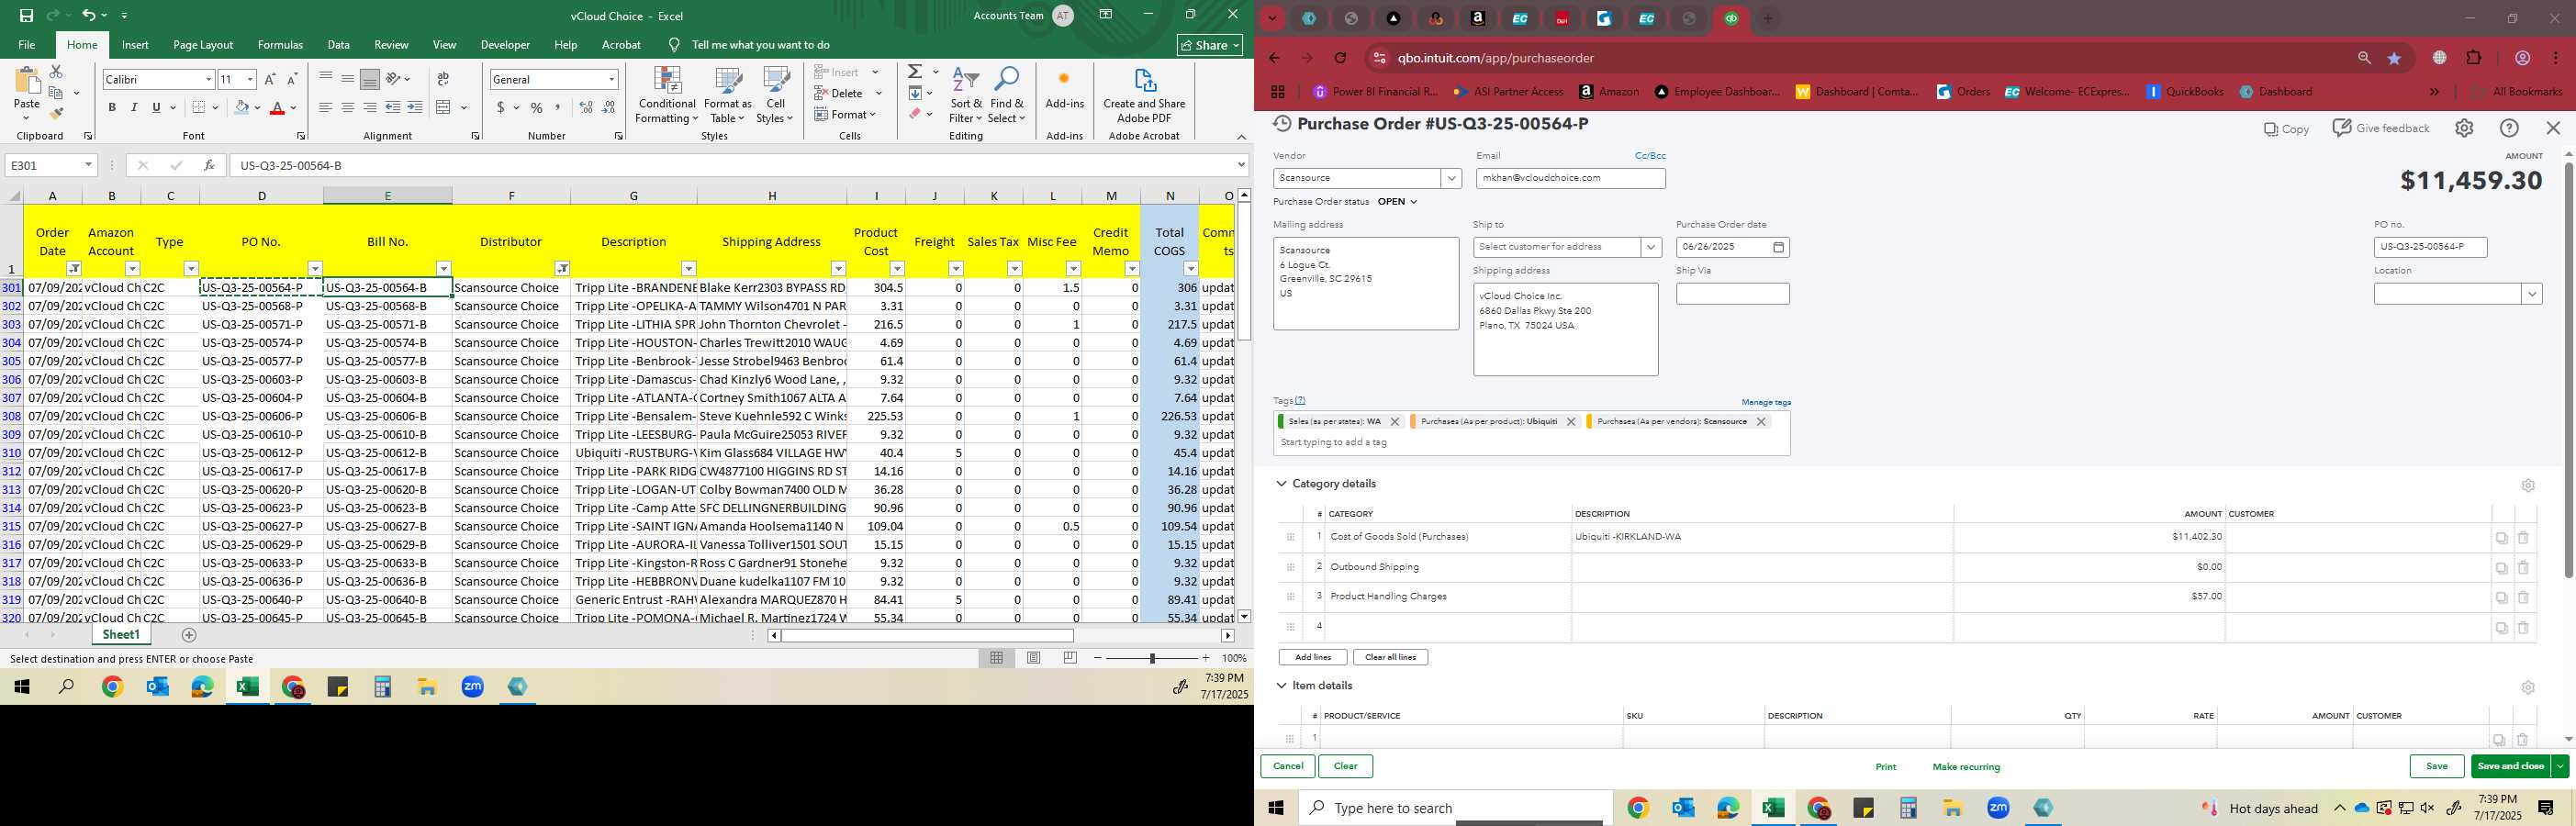Open the Page Layout ribbon tab
Viewport: 2576px width, 826px height.
[x=203, y=45]
